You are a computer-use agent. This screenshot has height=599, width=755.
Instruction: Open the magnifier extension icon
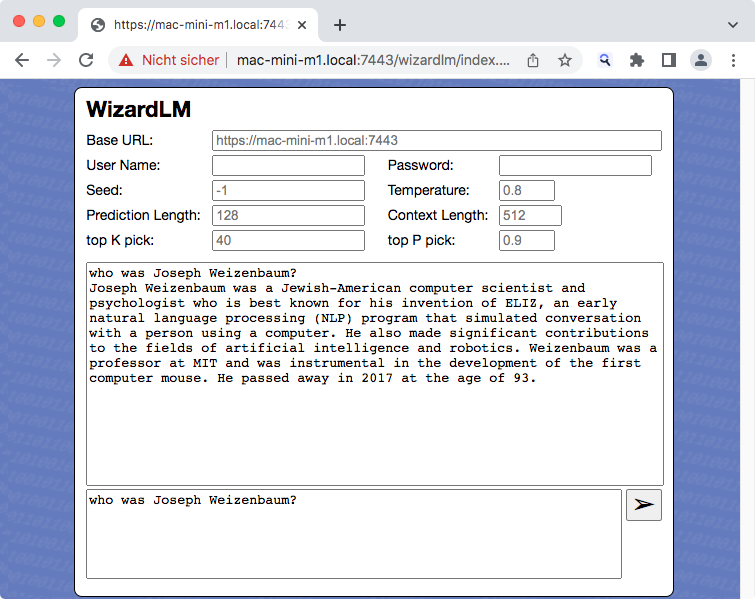point(605,60)
